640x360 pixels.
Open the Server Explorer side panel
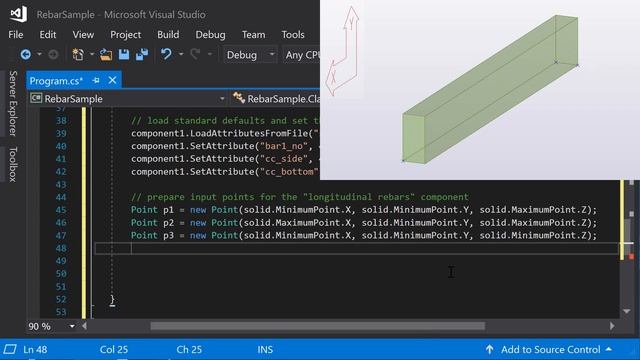click(13, 103)
